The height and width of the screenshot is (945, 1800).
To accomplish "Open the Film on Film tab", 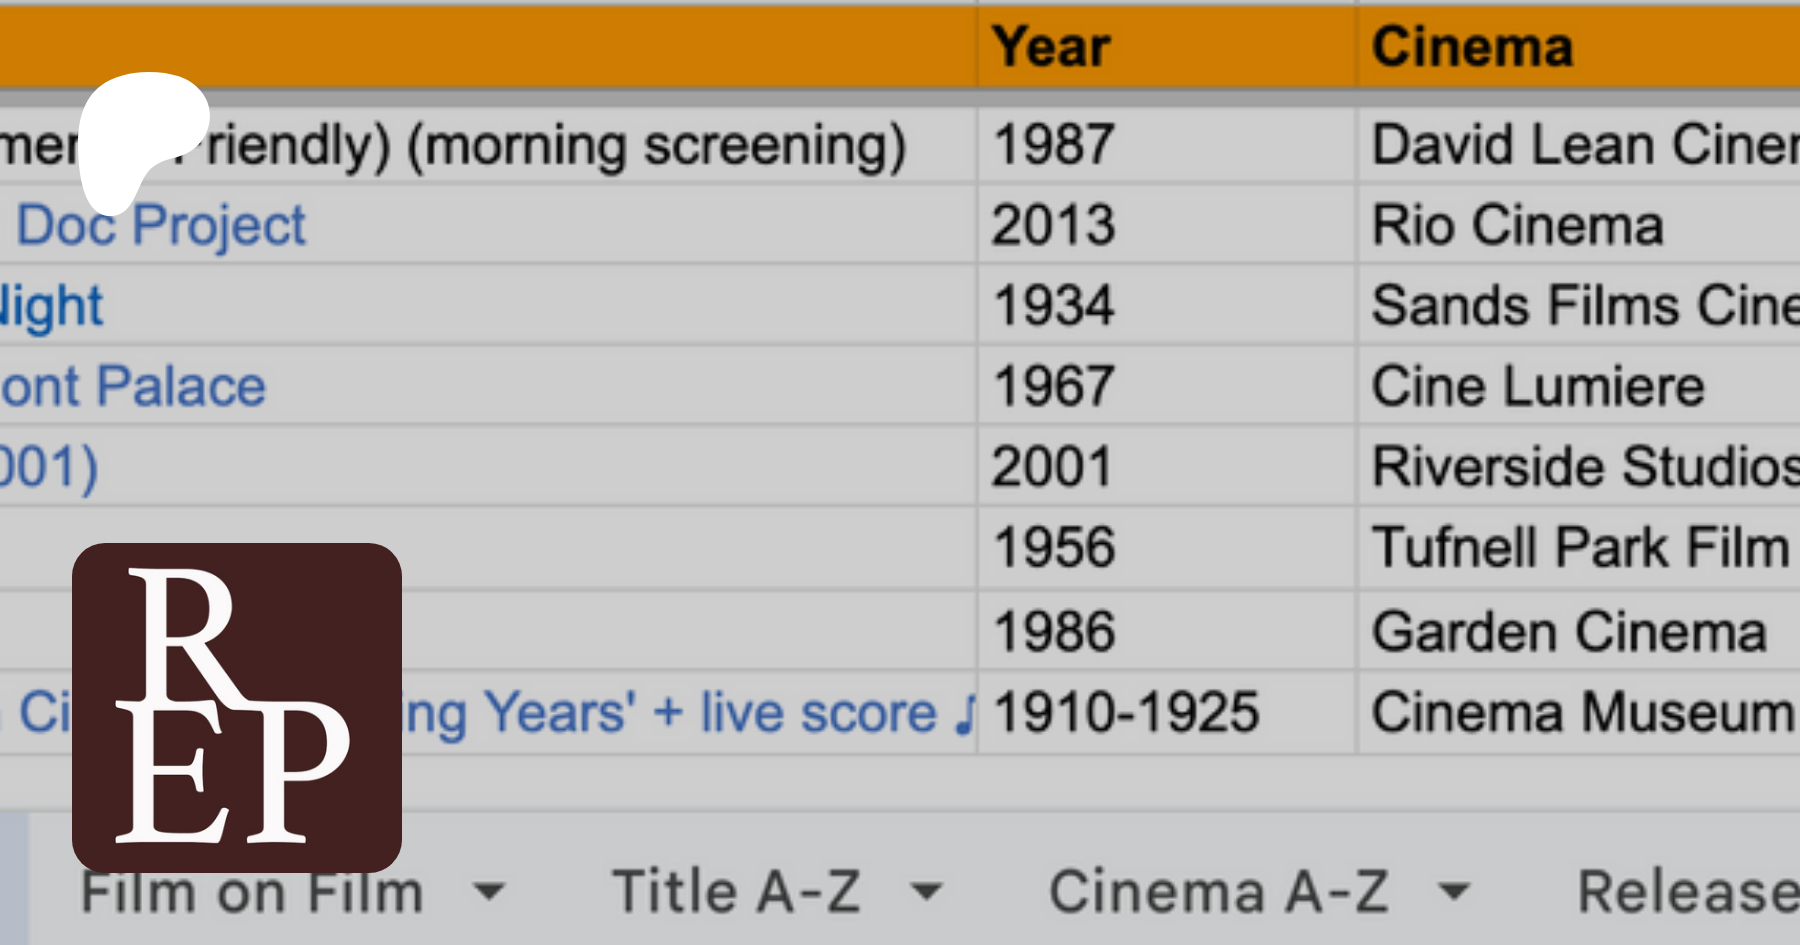I will [251, 893].
